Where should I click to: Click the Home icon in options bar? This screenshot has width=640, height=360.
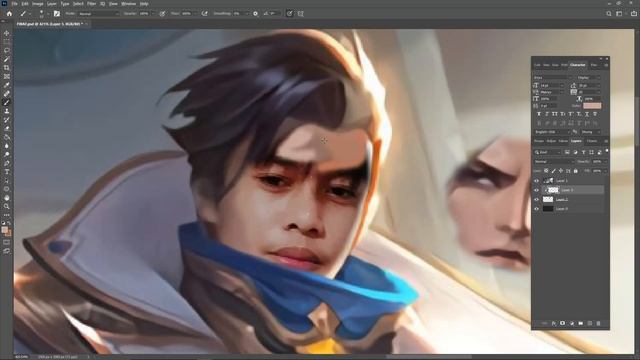point(9,13)
